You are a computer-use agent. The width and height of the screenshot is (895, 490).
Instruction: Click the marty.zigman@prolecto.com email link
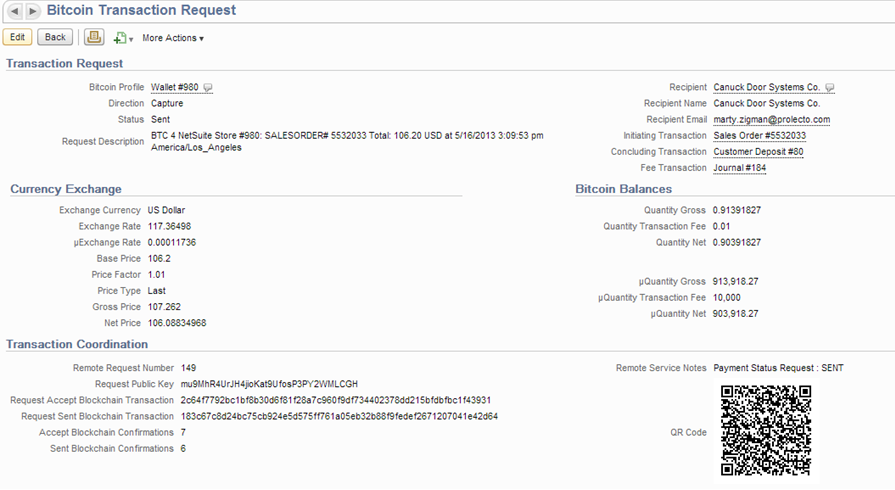tap(772, 119)
